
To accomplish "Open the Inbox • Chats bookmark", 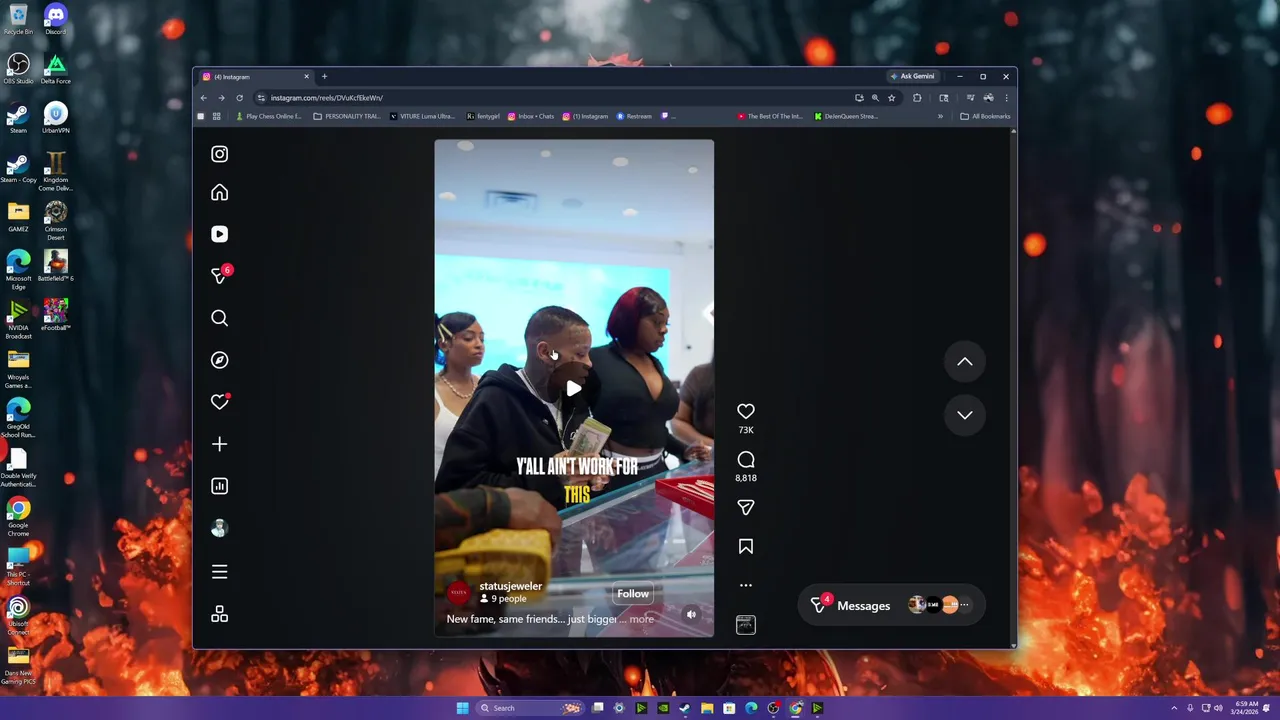I will click(x=531, y=116).
